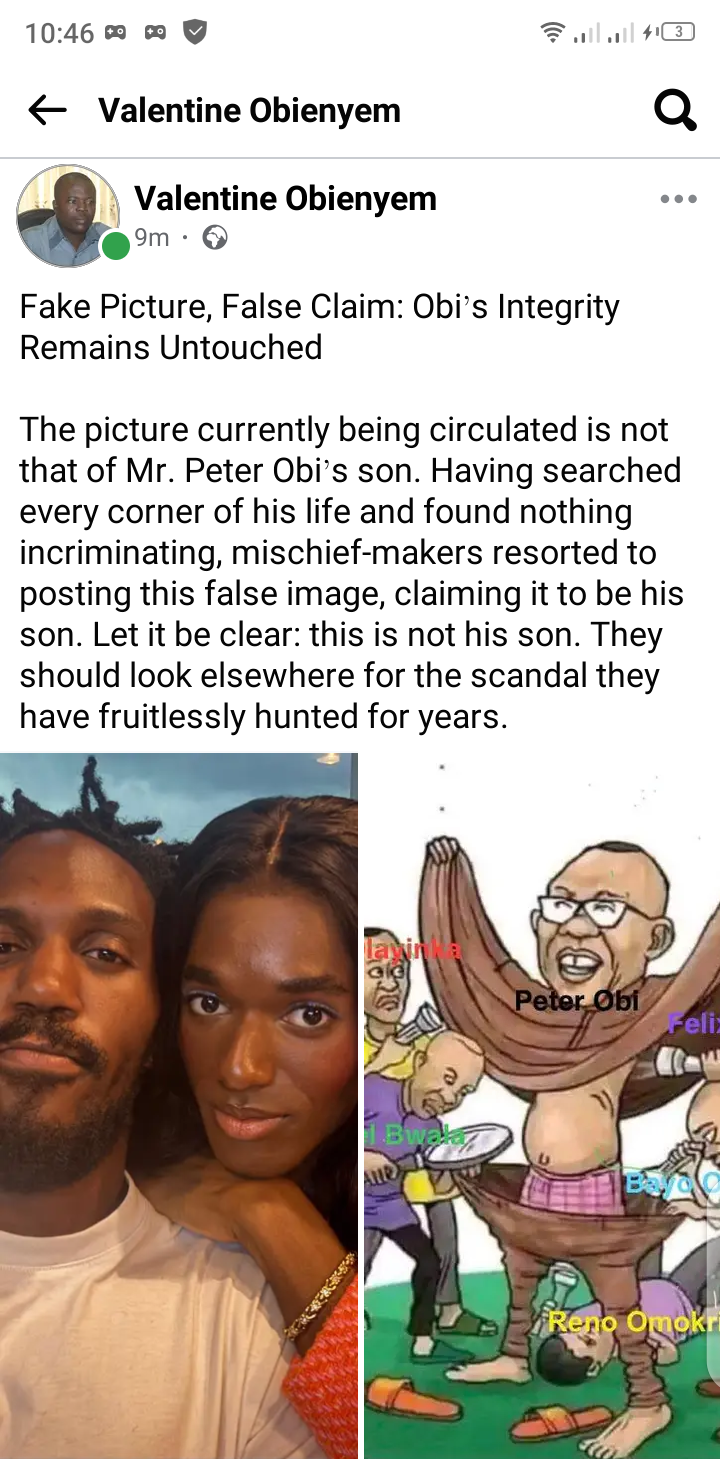Tap the first game controller status icon

click(116, 33)
